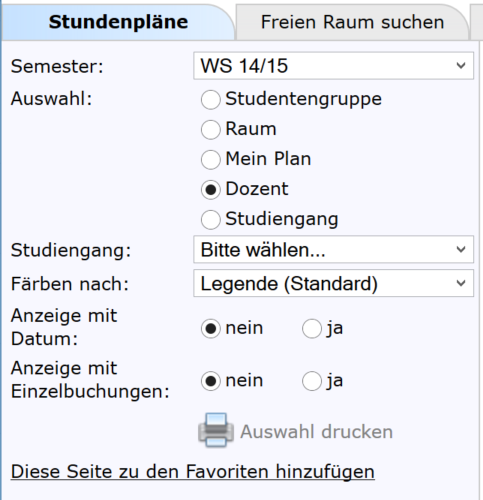Choose the Mein Plan radio button

pos(211,160)
